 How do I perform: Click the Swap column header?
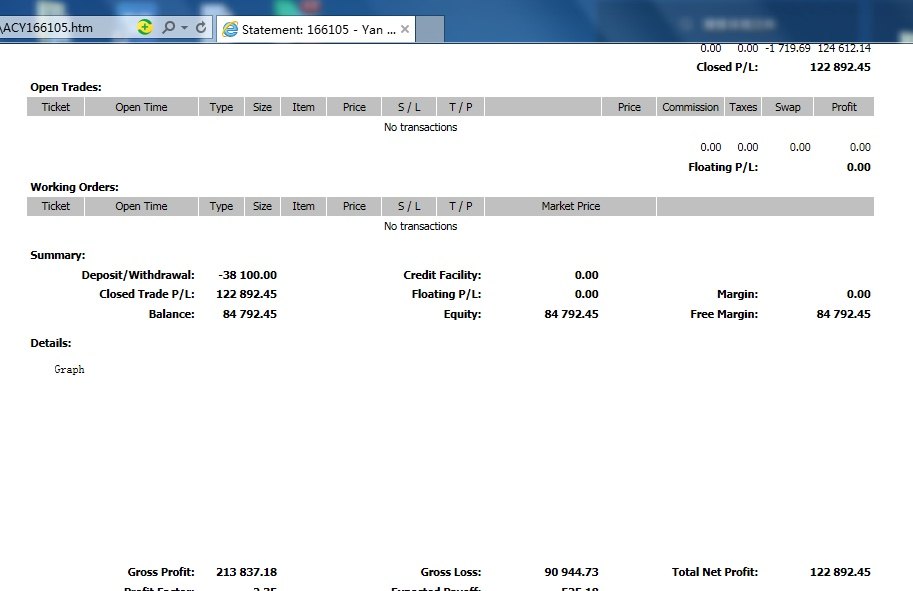(787, 107)
